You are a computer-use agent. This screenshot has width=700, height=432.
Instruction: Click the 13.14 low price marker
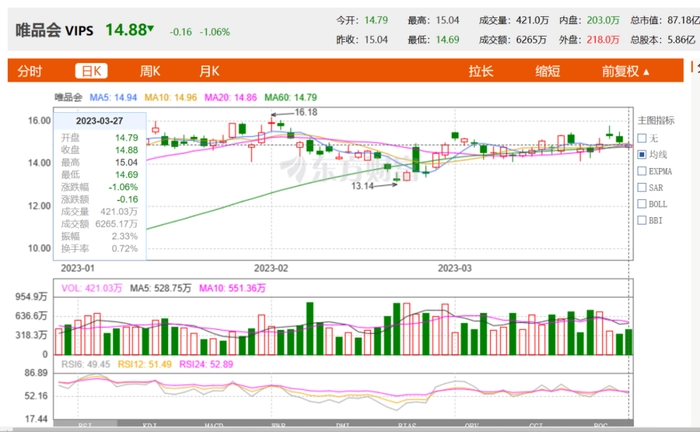(x=362, y=186)
